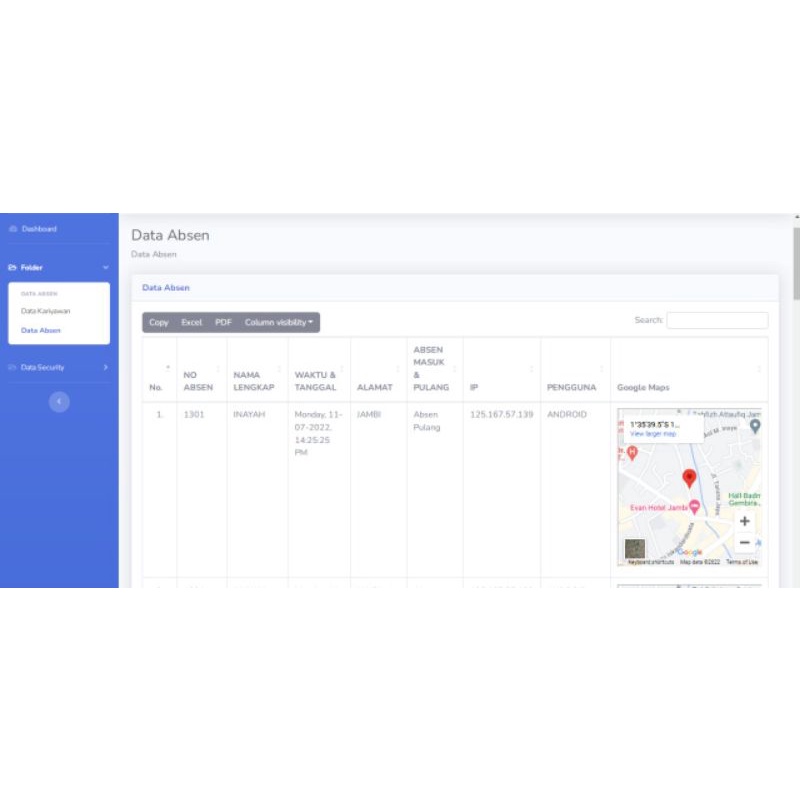Image resolution: width=800 pixels, height=800 pixels.
Task: Export table data using Excel button
Action: tap(191, 322)
